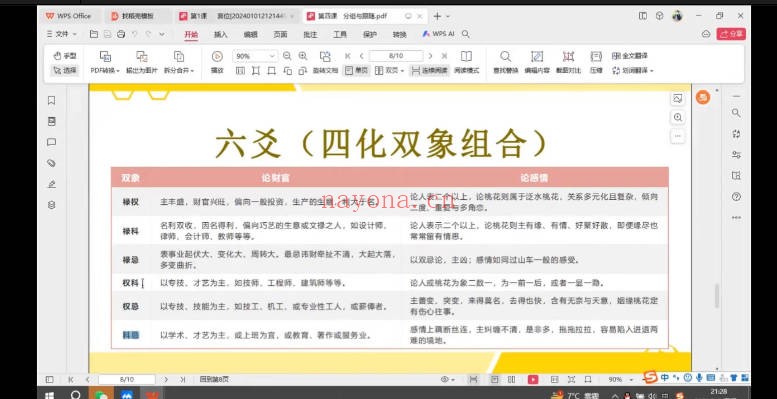
Task: Select the Hand (手型) tool
Action: (64, 56)
